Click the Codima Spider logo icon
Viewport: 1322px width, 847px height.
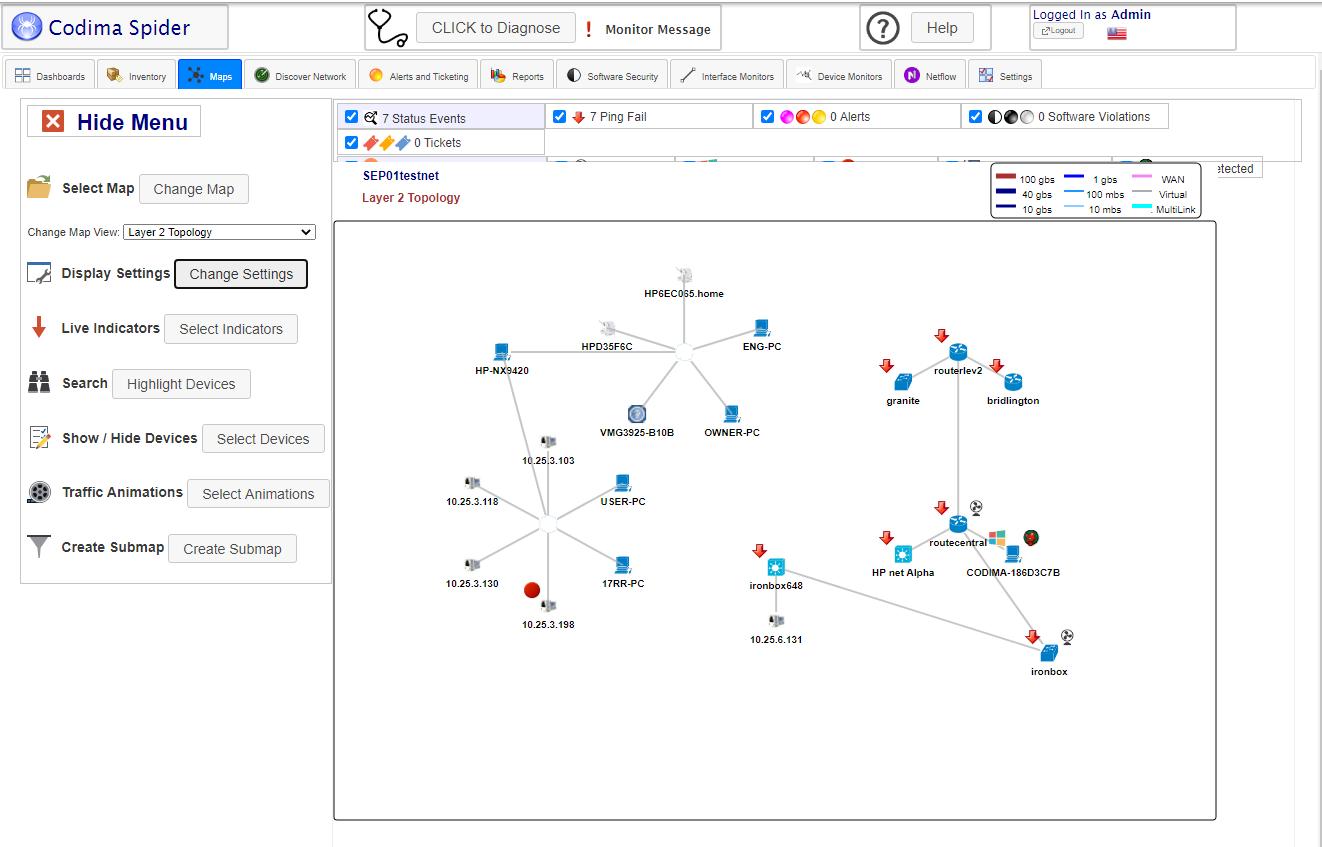click(x=27, y=27)
